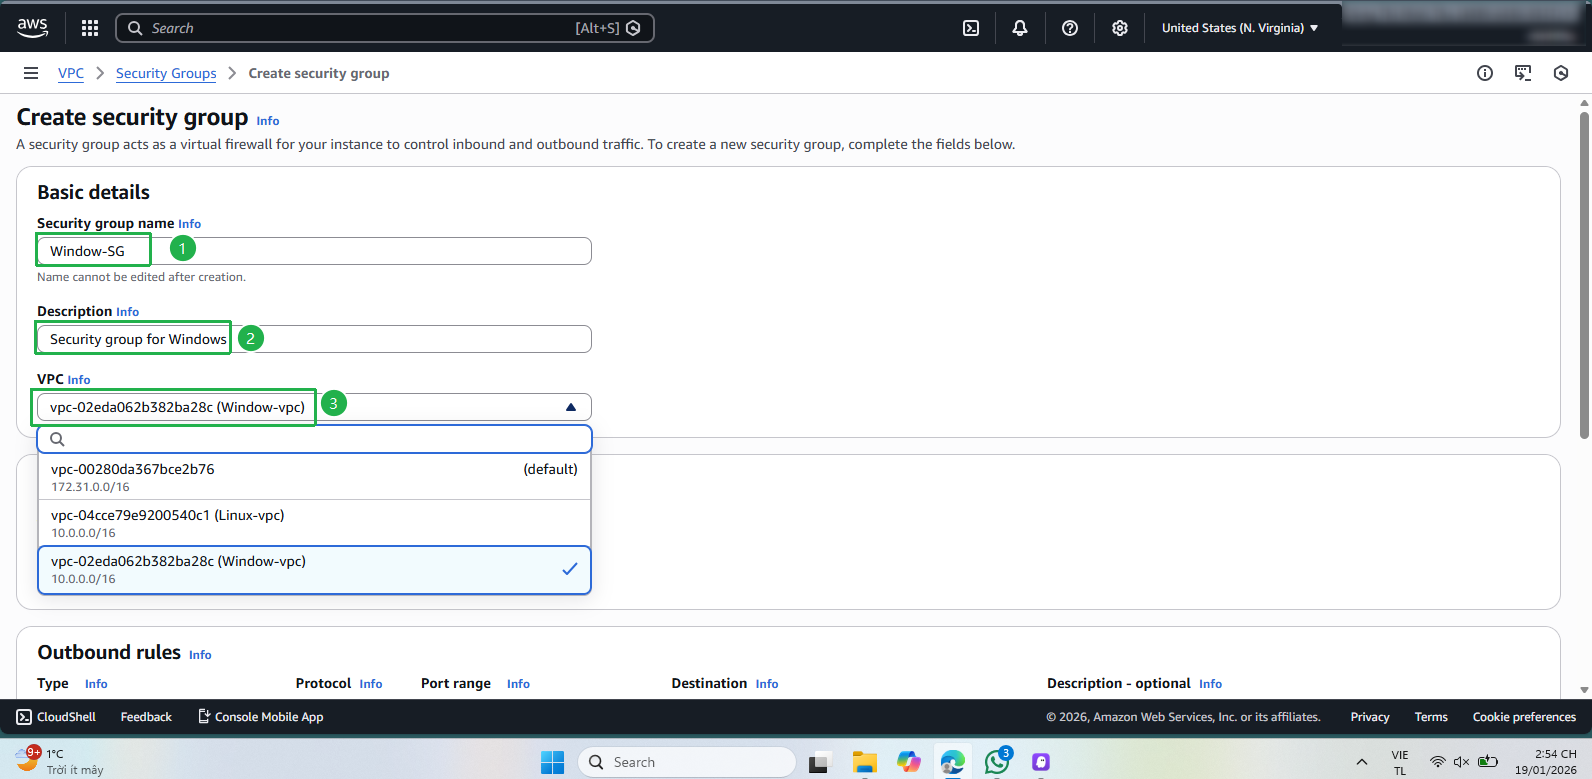Choose the Linux-vpc option in the list
Screen dimensions: 1592x779
pos(314,523)
